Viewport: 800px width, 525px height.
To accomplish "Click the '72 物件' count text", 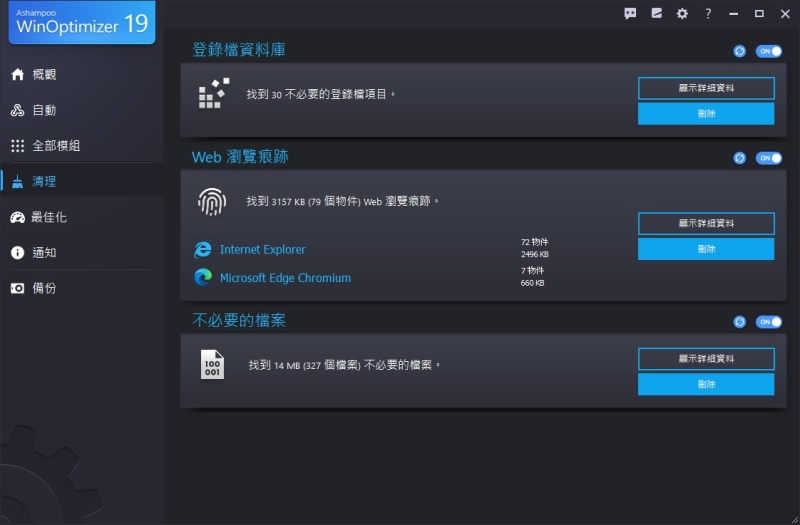I will click(534, 242).
